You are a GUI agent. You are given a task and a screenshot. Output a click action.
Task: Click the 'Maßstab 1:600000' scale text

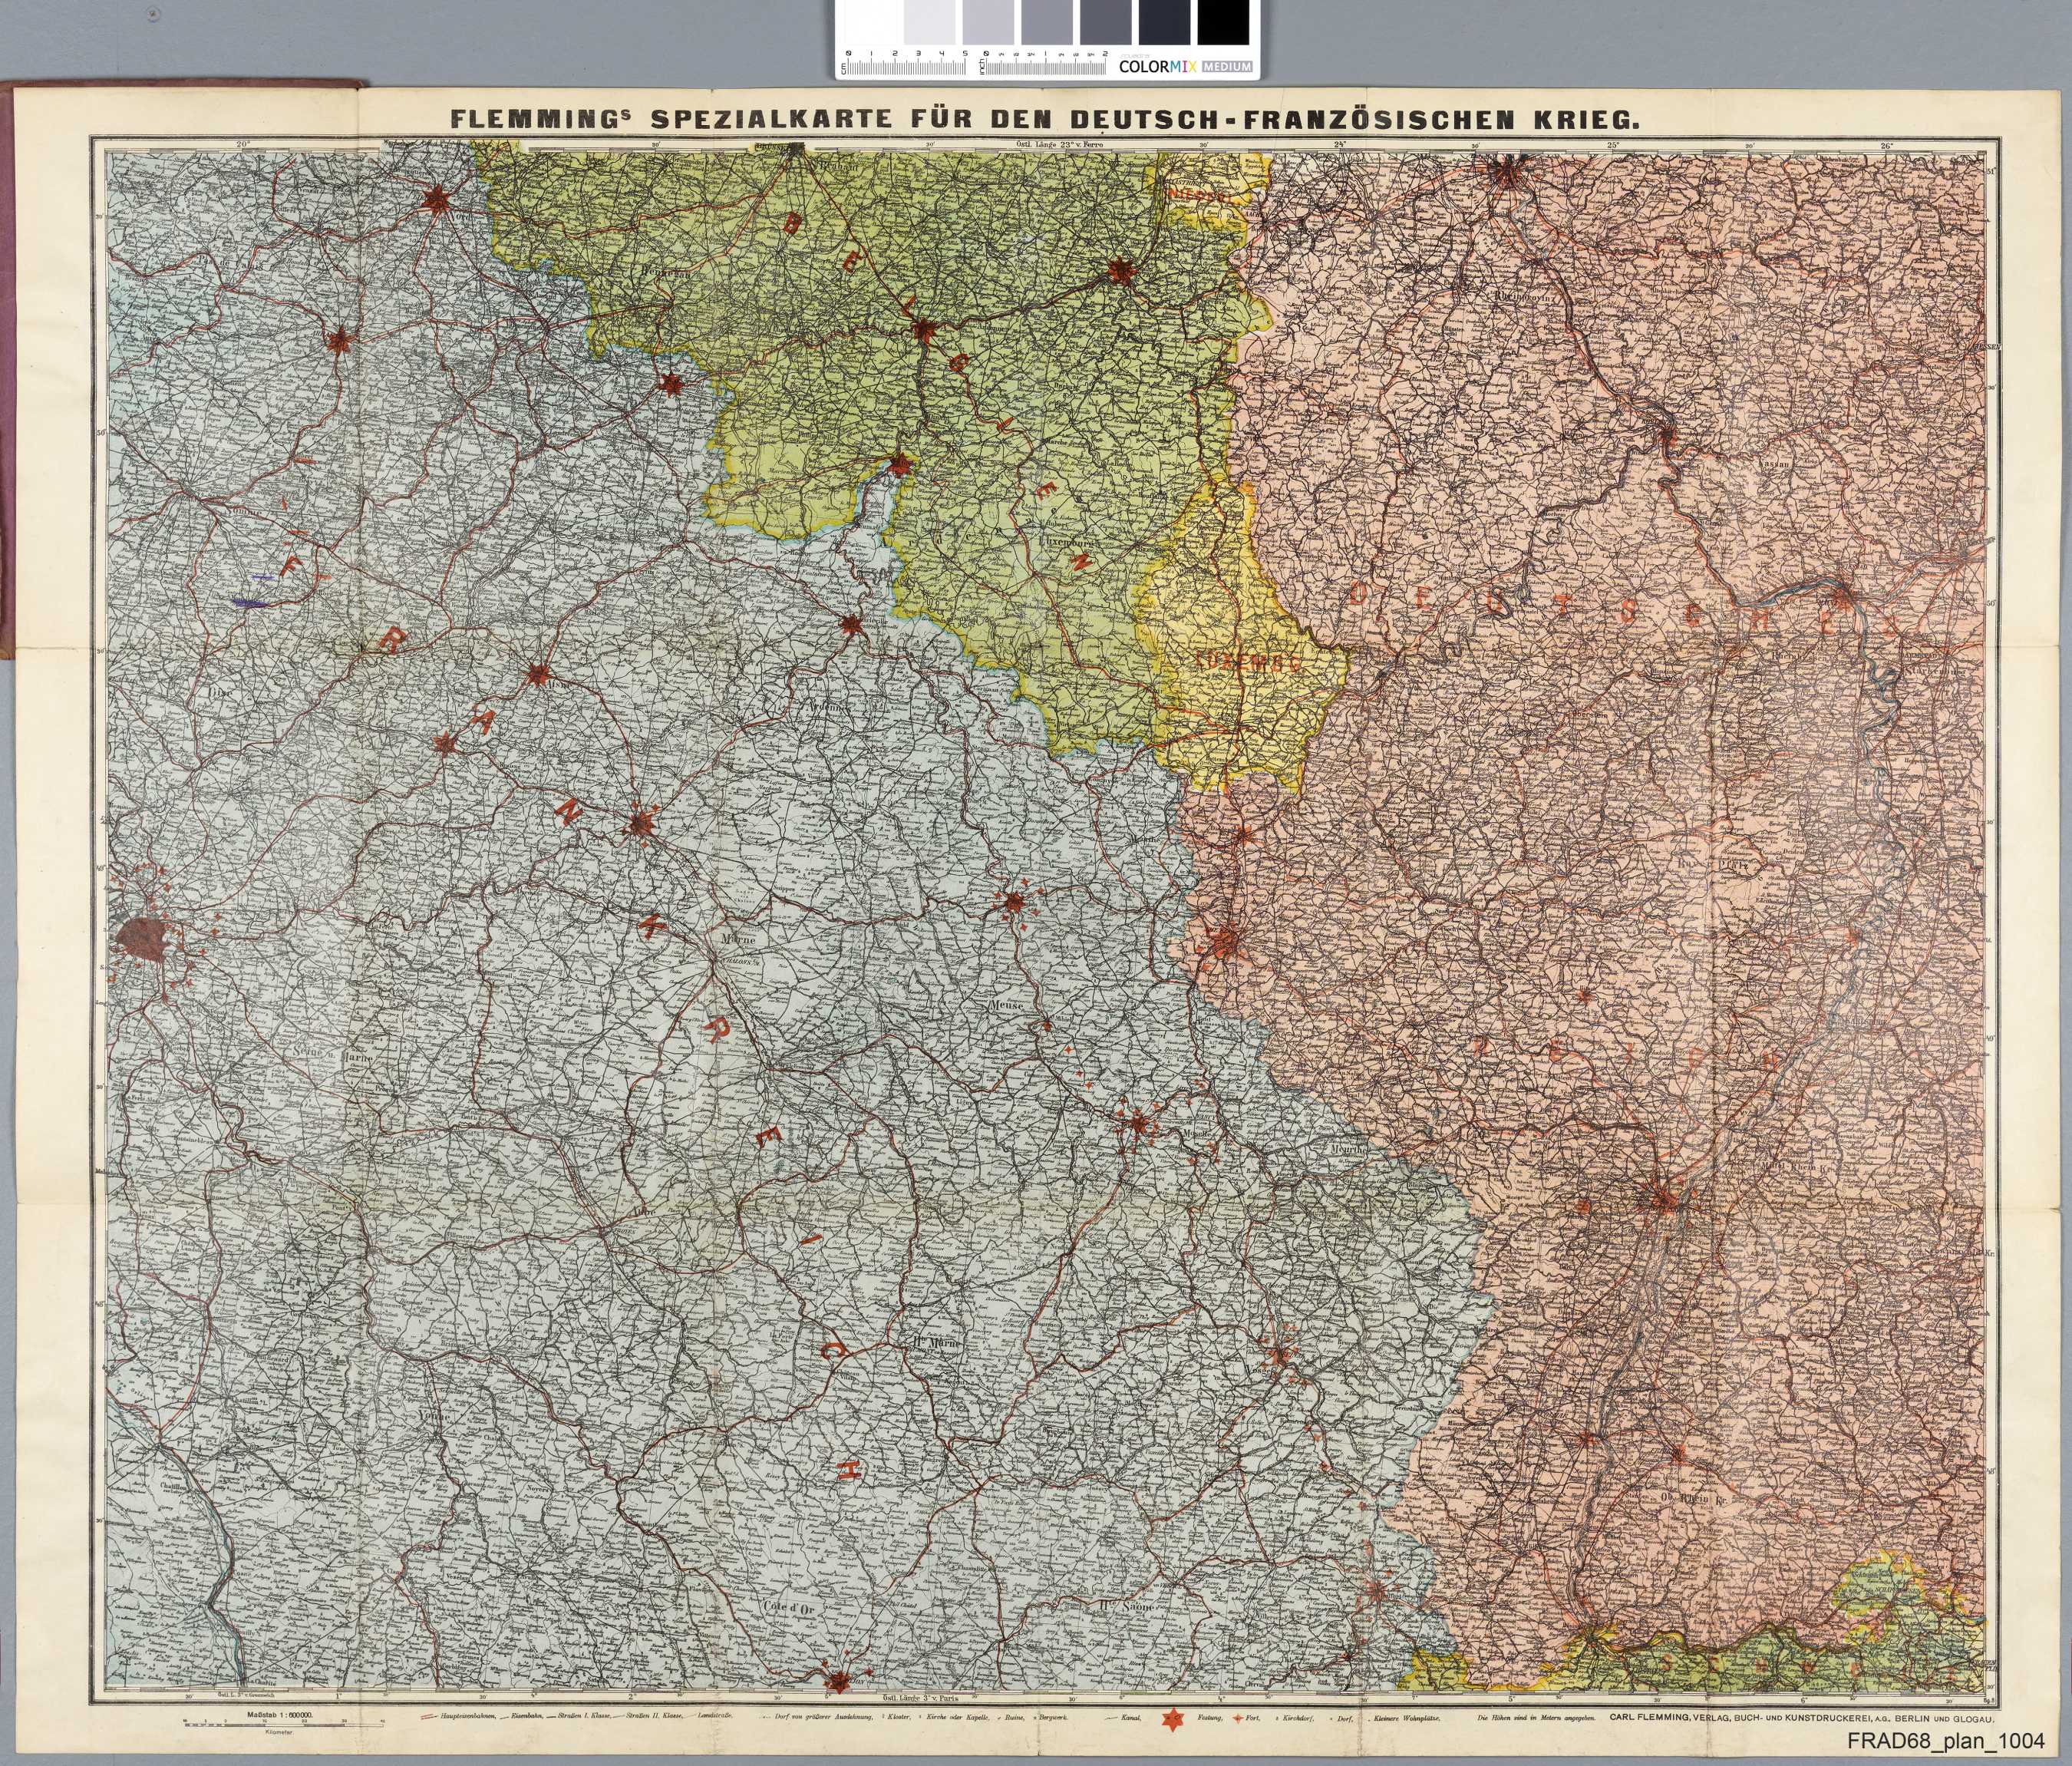click(x=280, y=1715)
